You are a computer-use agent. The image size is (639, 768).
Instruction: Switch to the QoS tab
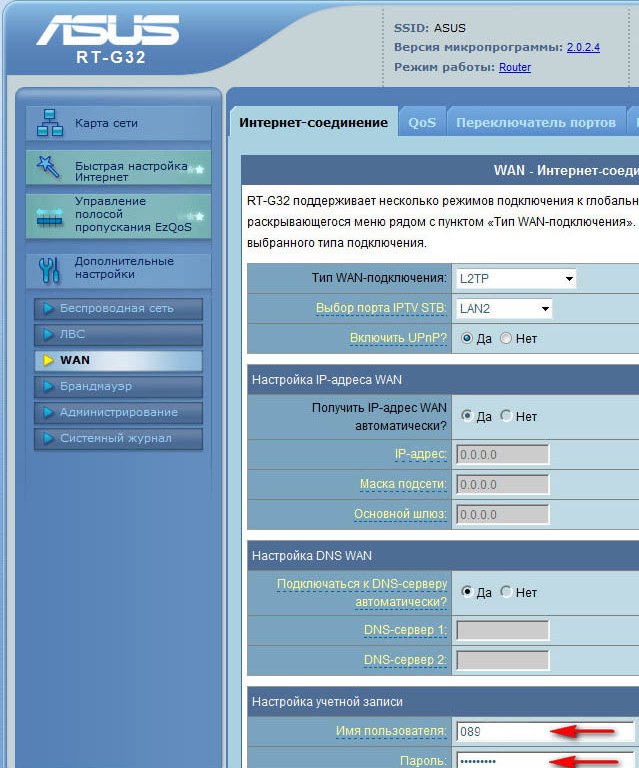[x=422, y=122]
